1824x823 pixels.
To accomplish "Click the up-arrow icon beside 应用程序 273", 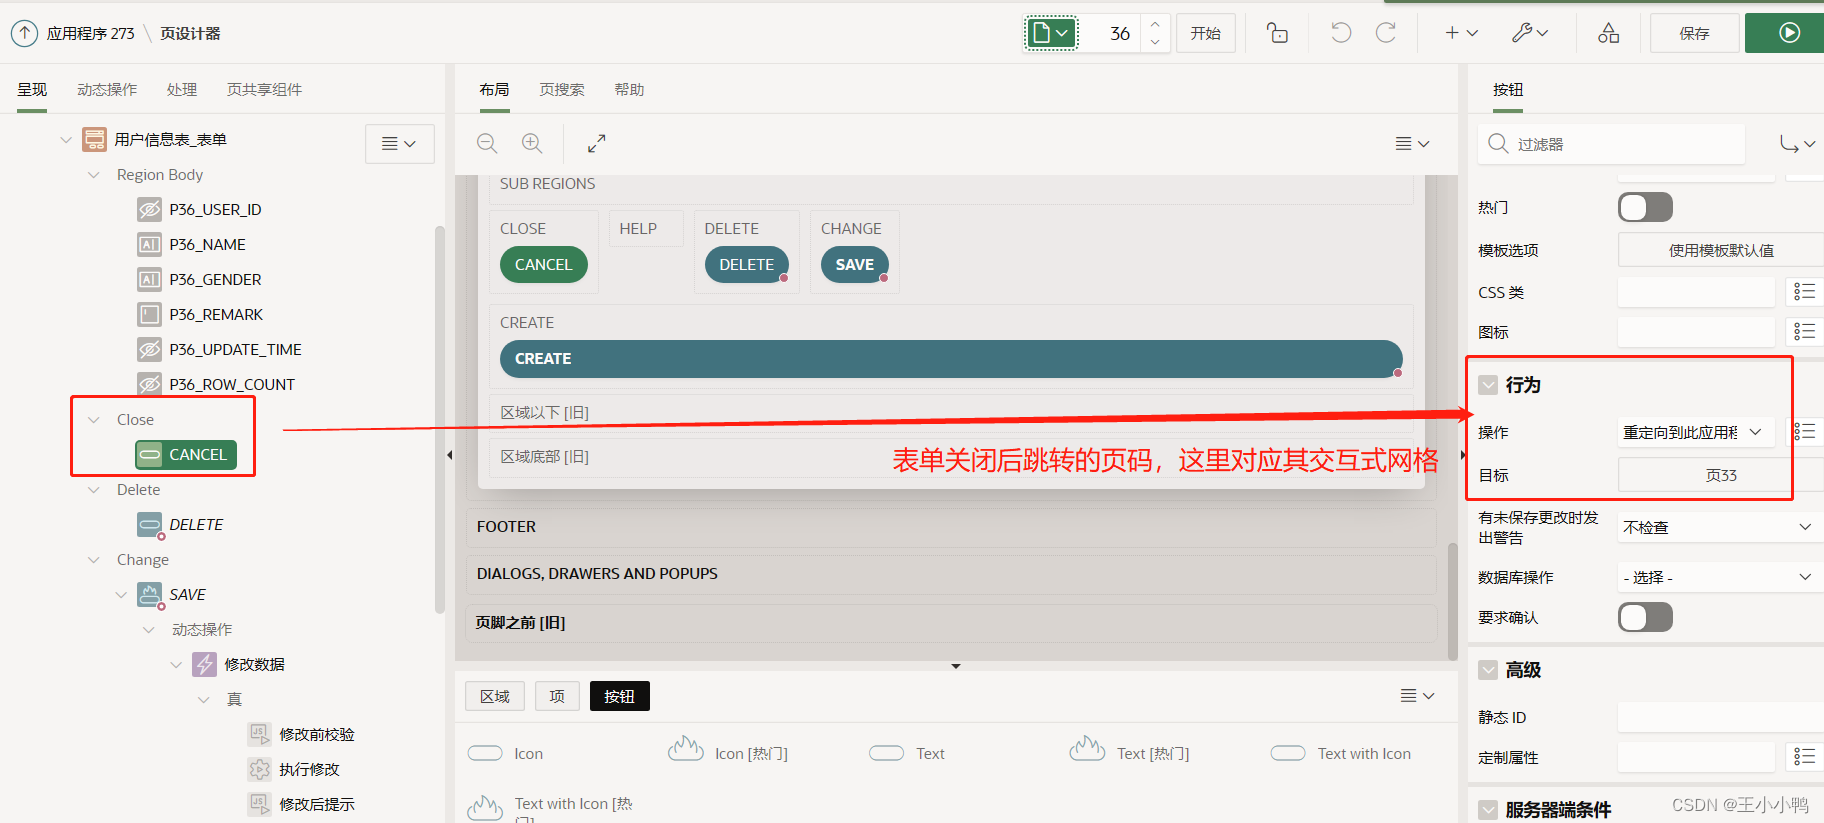I will (24, 33).
